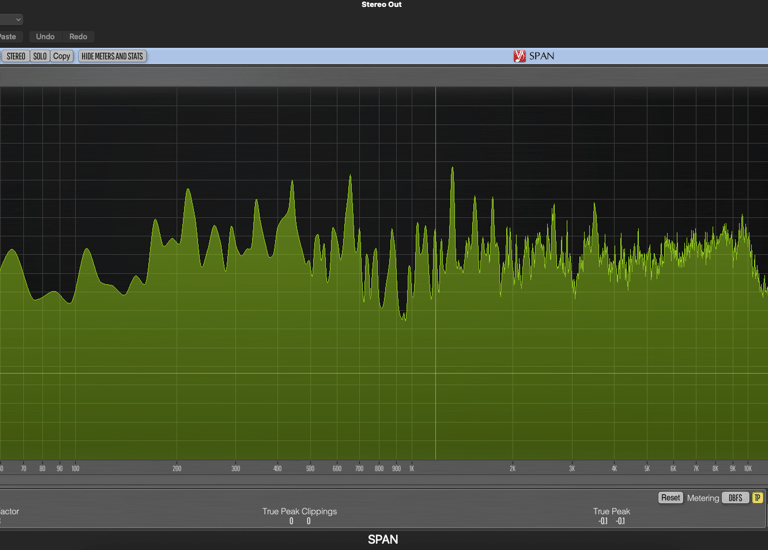Click the Stereo Out window title
Viewport: 768px width, 550px height.
382,4
